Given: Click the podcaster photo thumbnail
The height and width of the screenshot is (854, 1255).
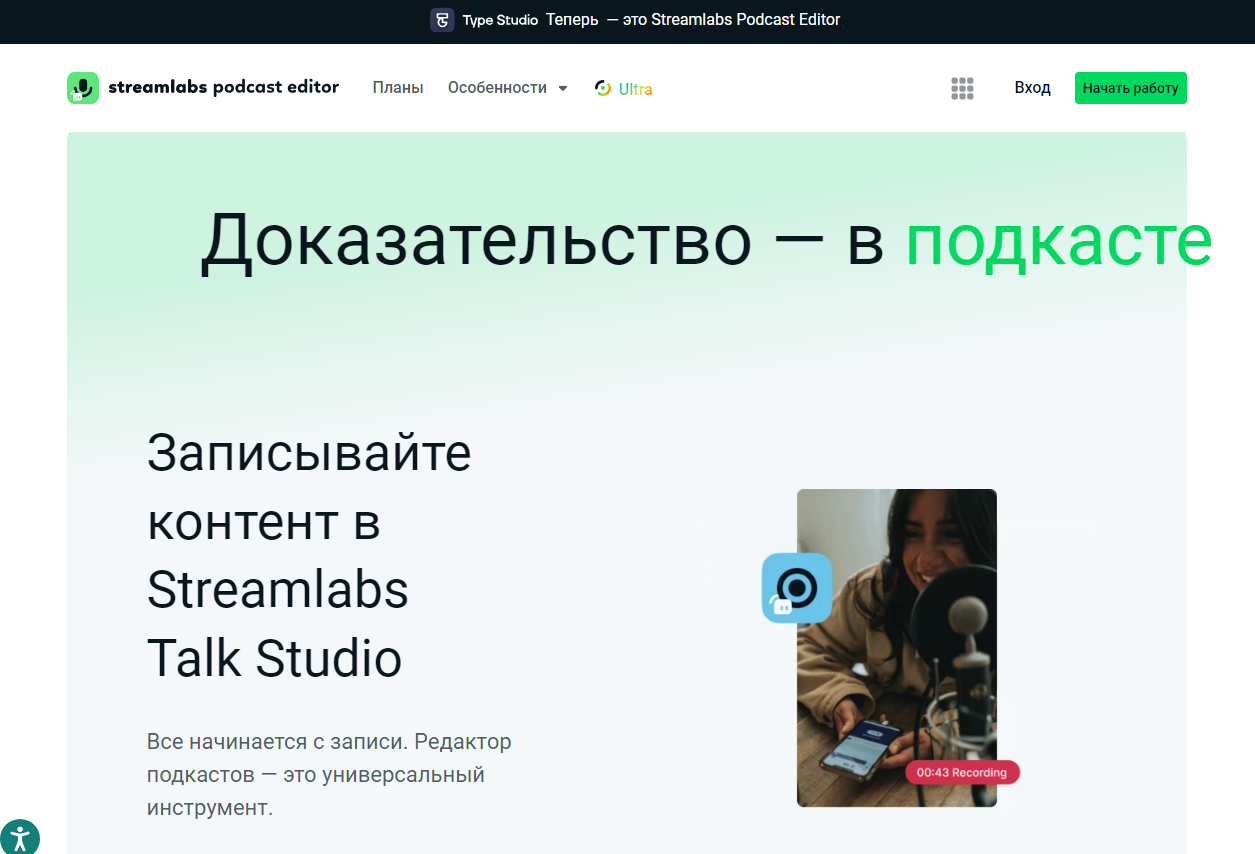Looking at the screenshot, I should pyautogui.click(x=897, y=648).
